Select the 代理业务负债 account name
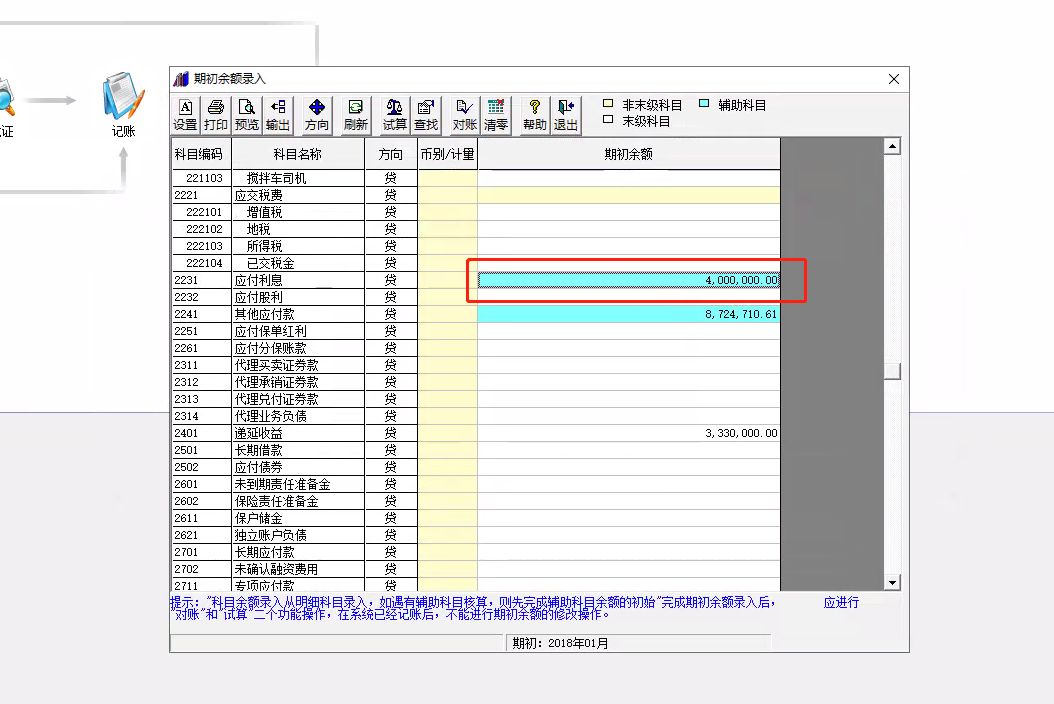 pyautogui.click(x=270, y=416)
